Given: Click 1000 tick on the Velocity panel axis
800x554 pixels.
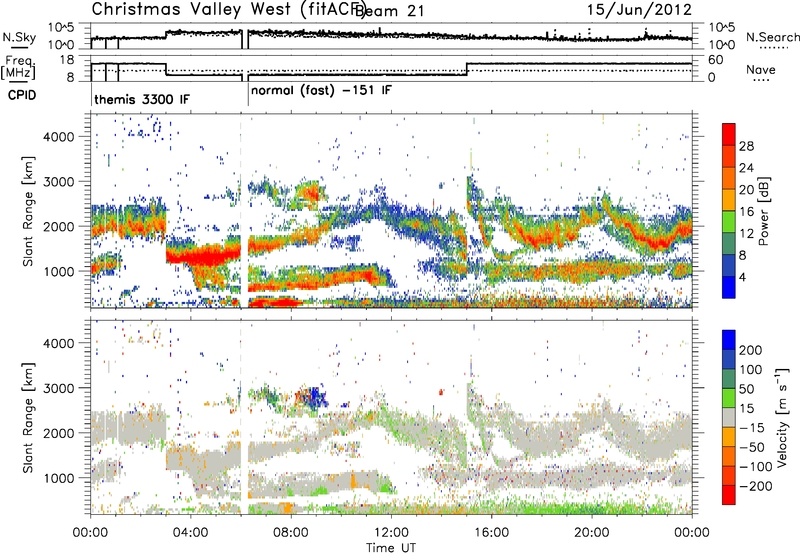Looking at the screenshot, I should [58, 477].
